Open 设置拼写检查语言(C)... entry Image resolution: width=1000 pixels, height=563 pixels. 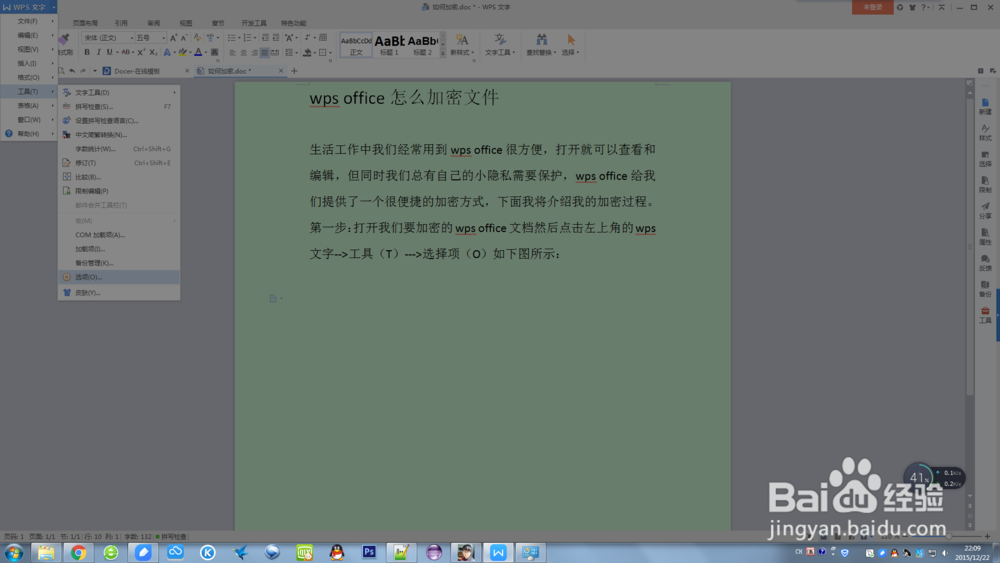click(119, 121)
